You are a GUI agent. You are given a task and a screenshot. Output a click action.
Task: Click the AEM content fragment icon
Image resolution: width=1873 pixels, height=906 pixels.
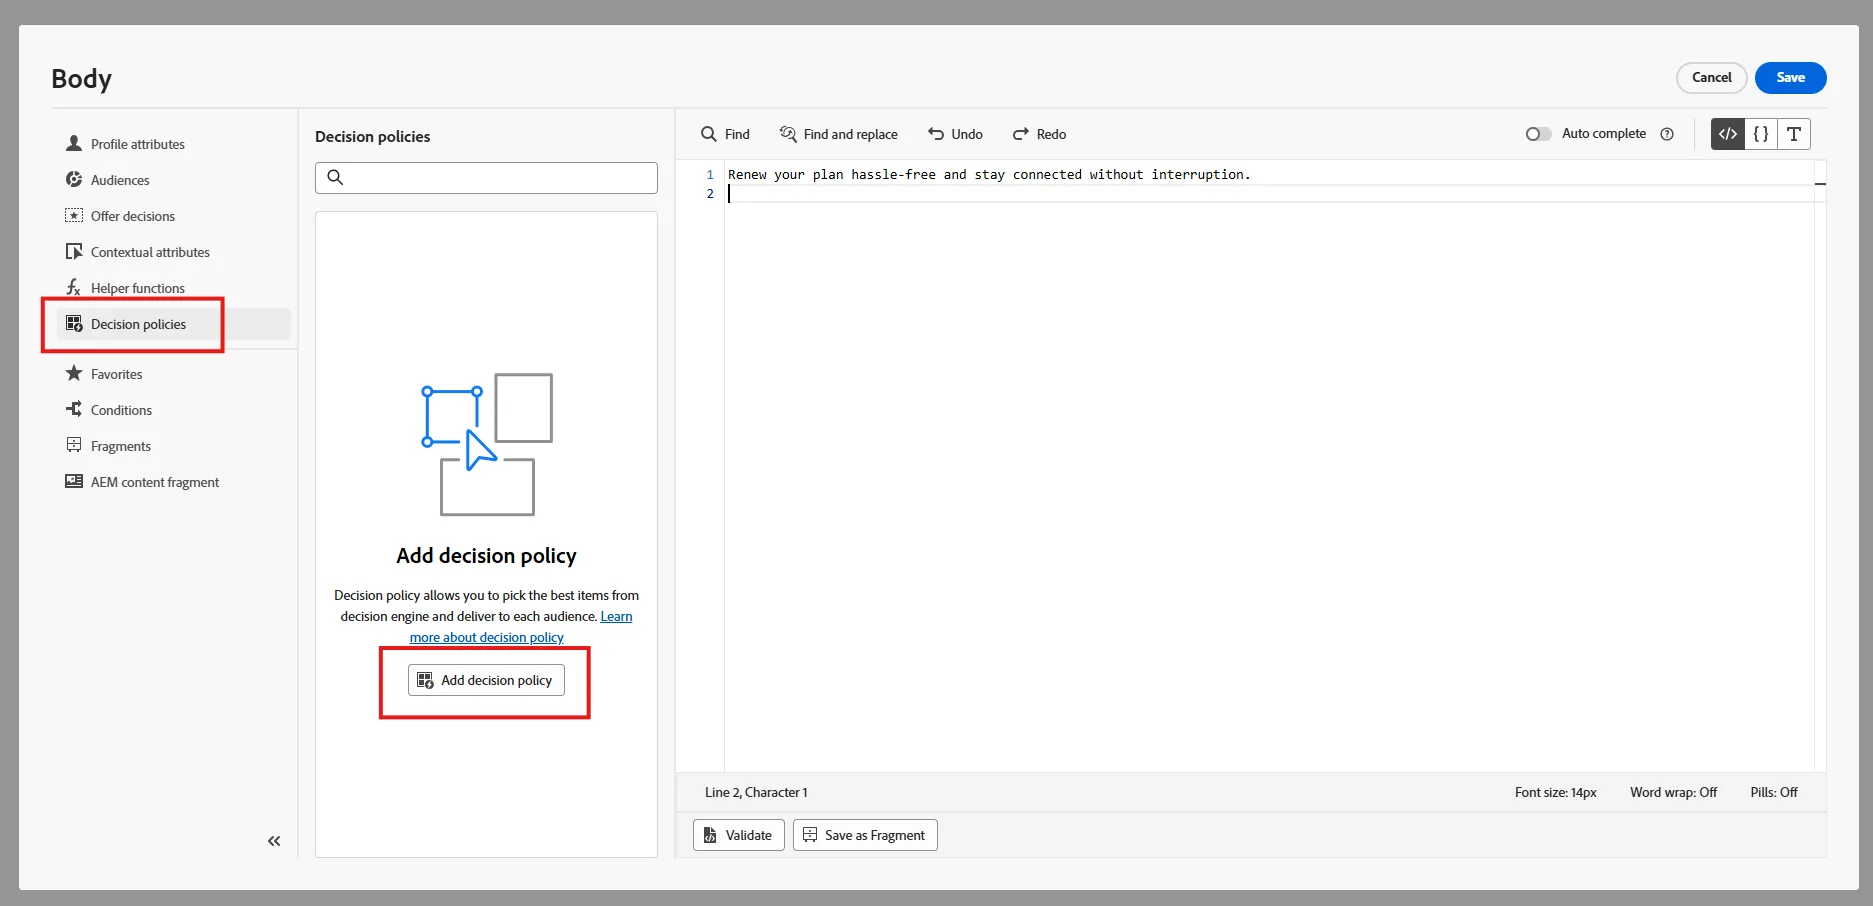tap(74, 481)
